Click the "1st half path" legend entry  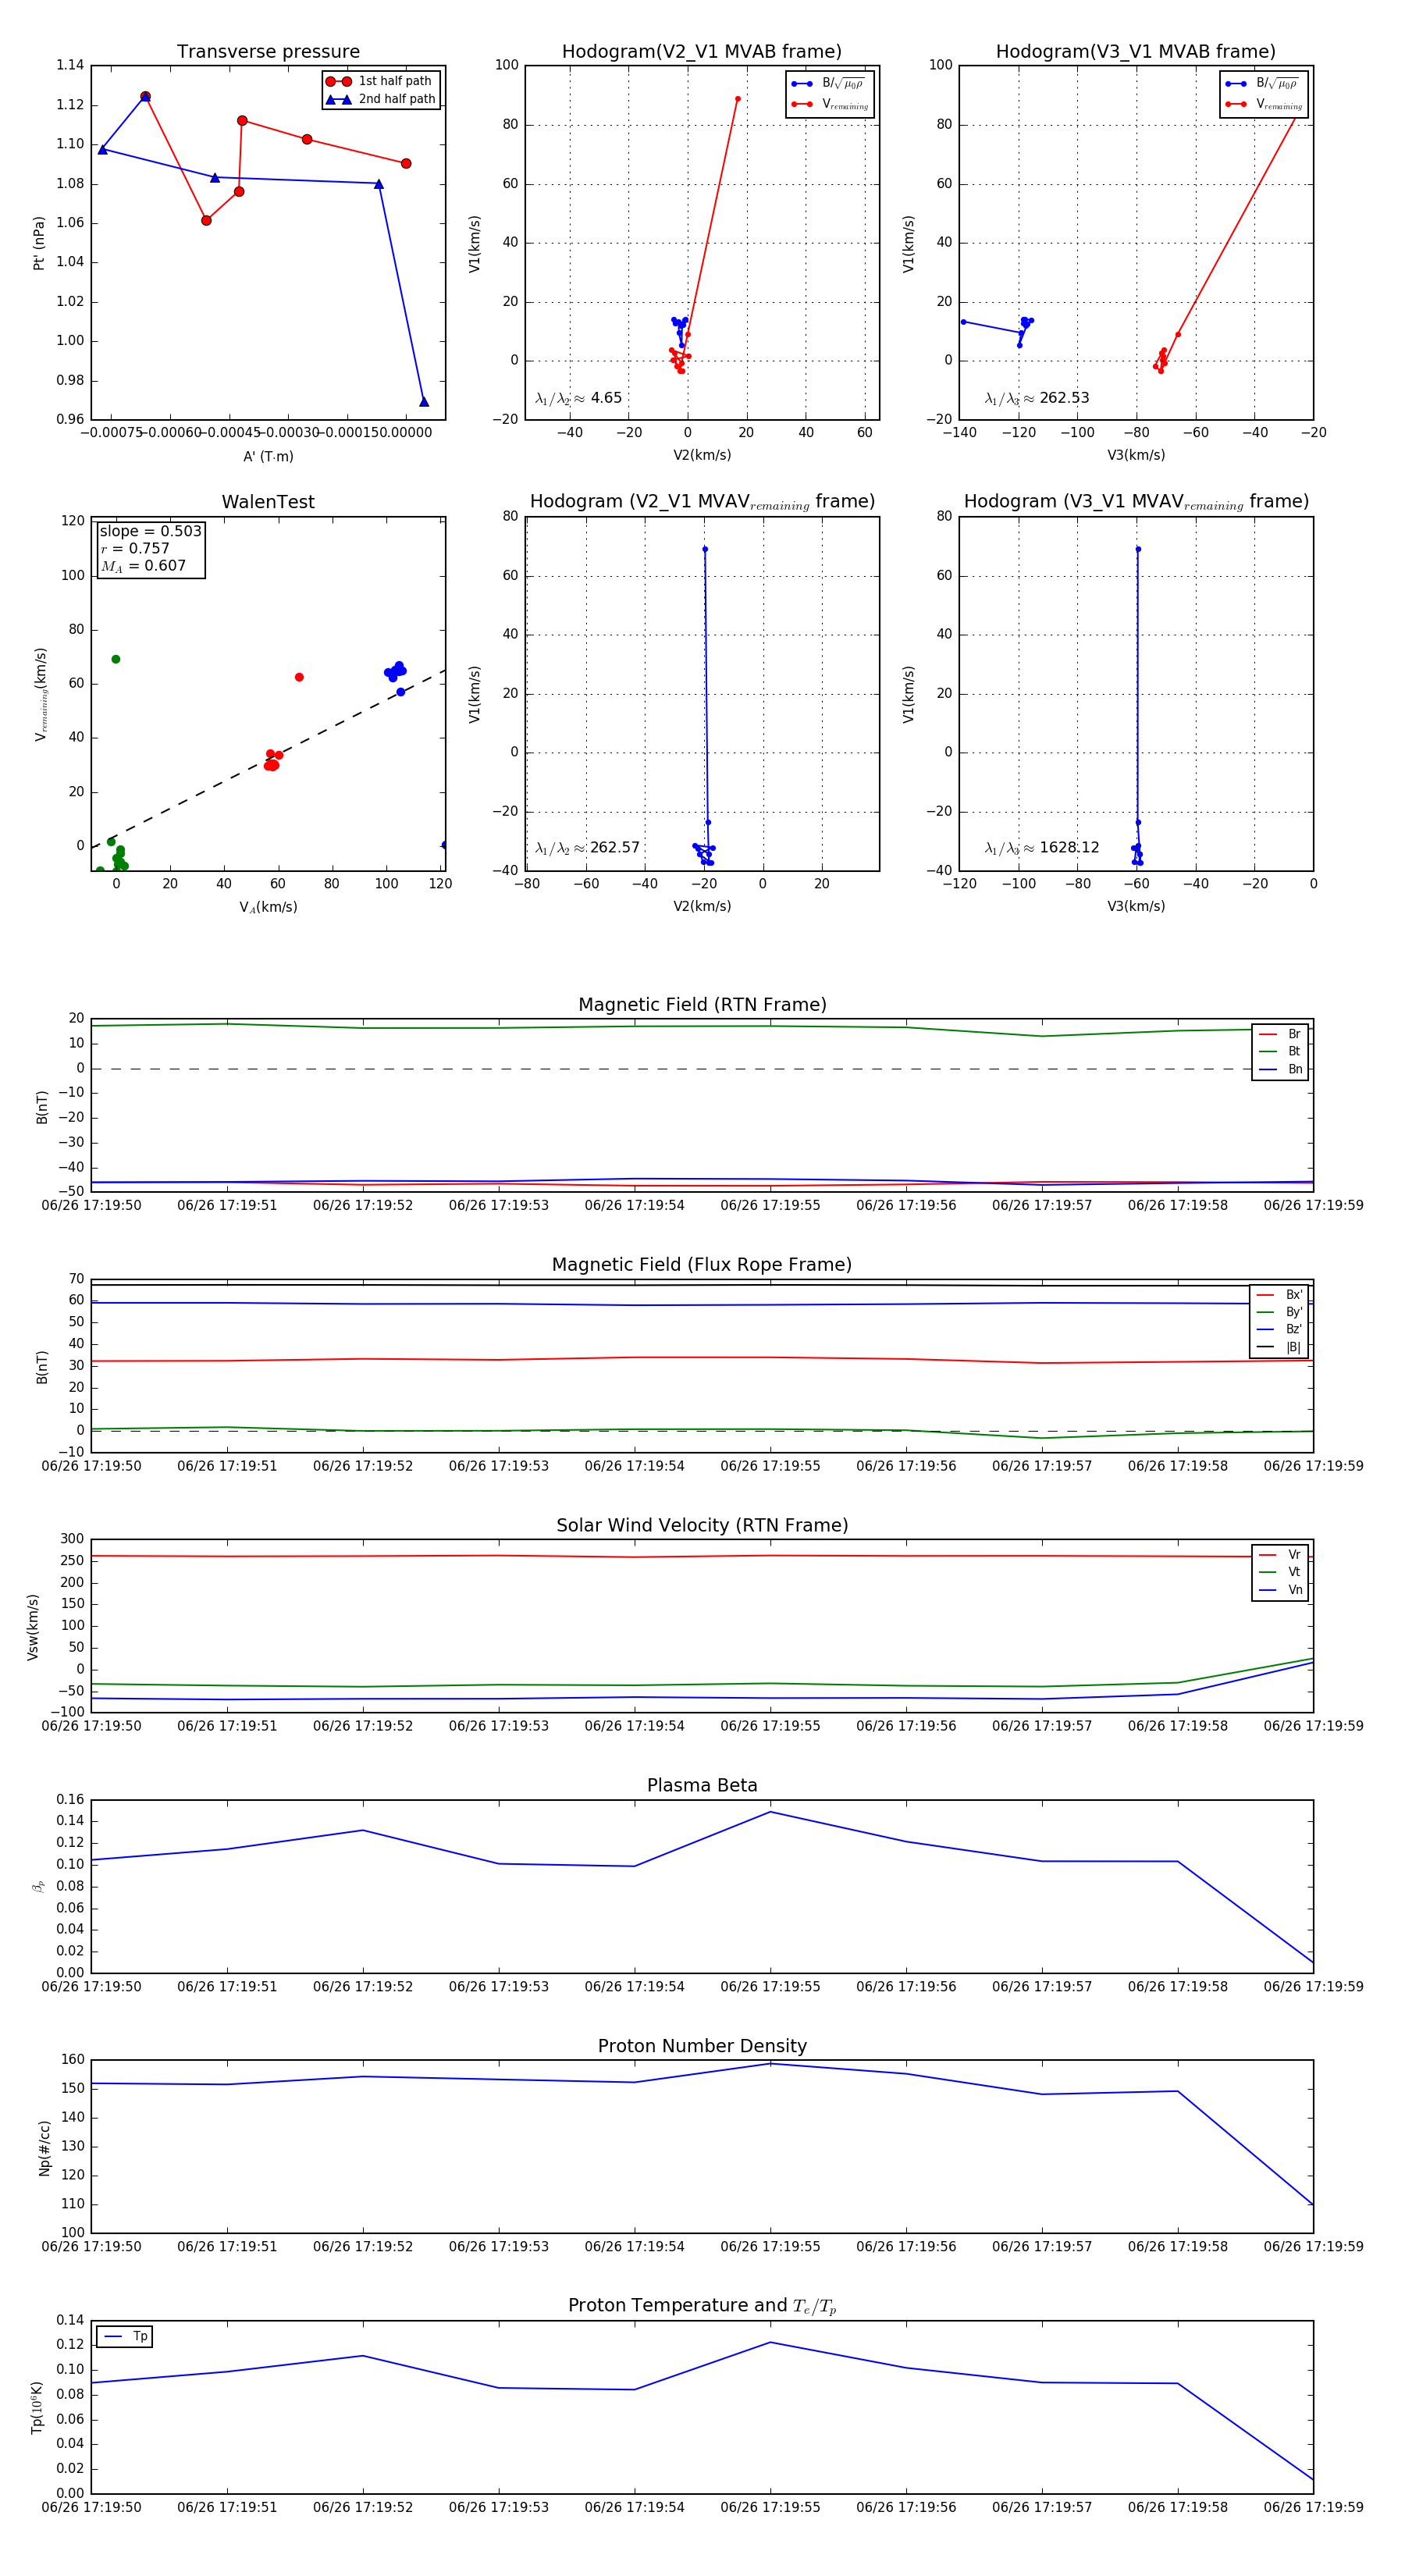pyautogui.click(x=394, y=81)
